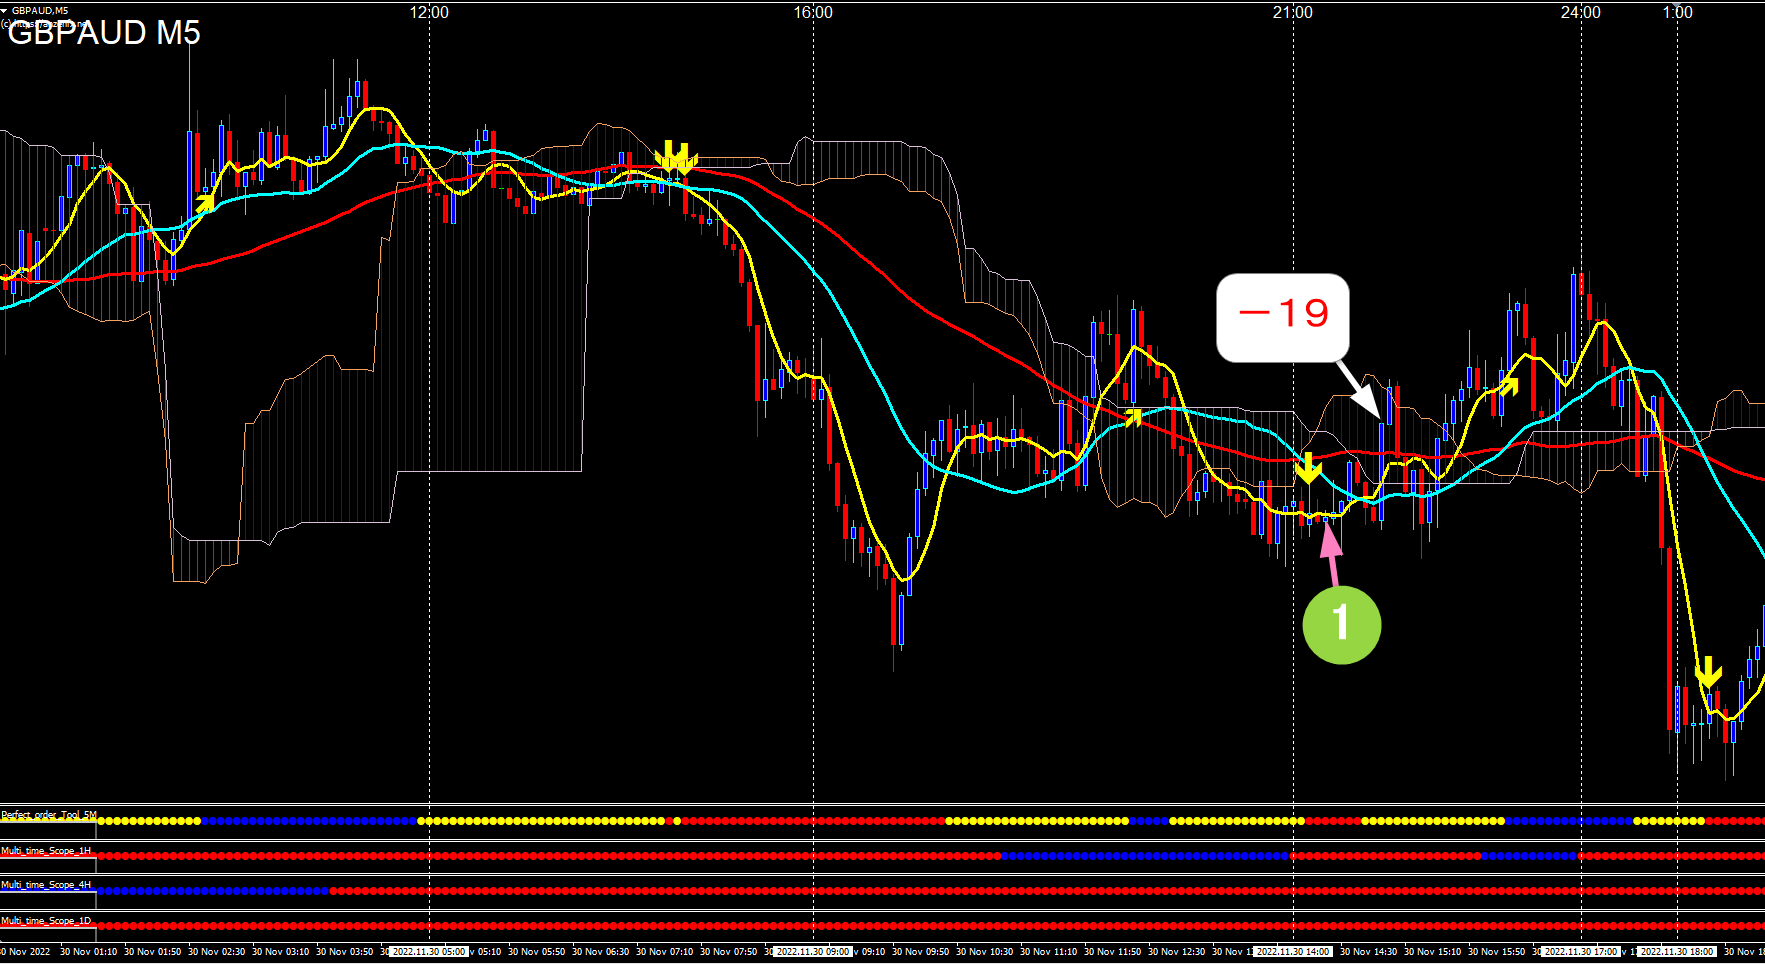Click the 30 Nov 14:30 axis label
The width and height of the screenshot is (1765, 964).
pos(1368,952)
